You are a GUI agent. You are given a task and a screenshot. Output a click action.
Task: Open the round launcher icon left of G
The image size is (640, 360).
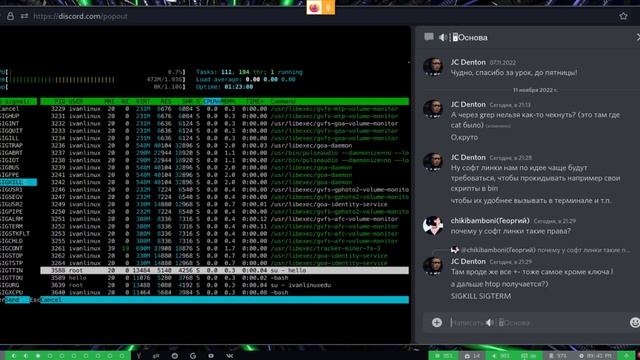[175, 356]
